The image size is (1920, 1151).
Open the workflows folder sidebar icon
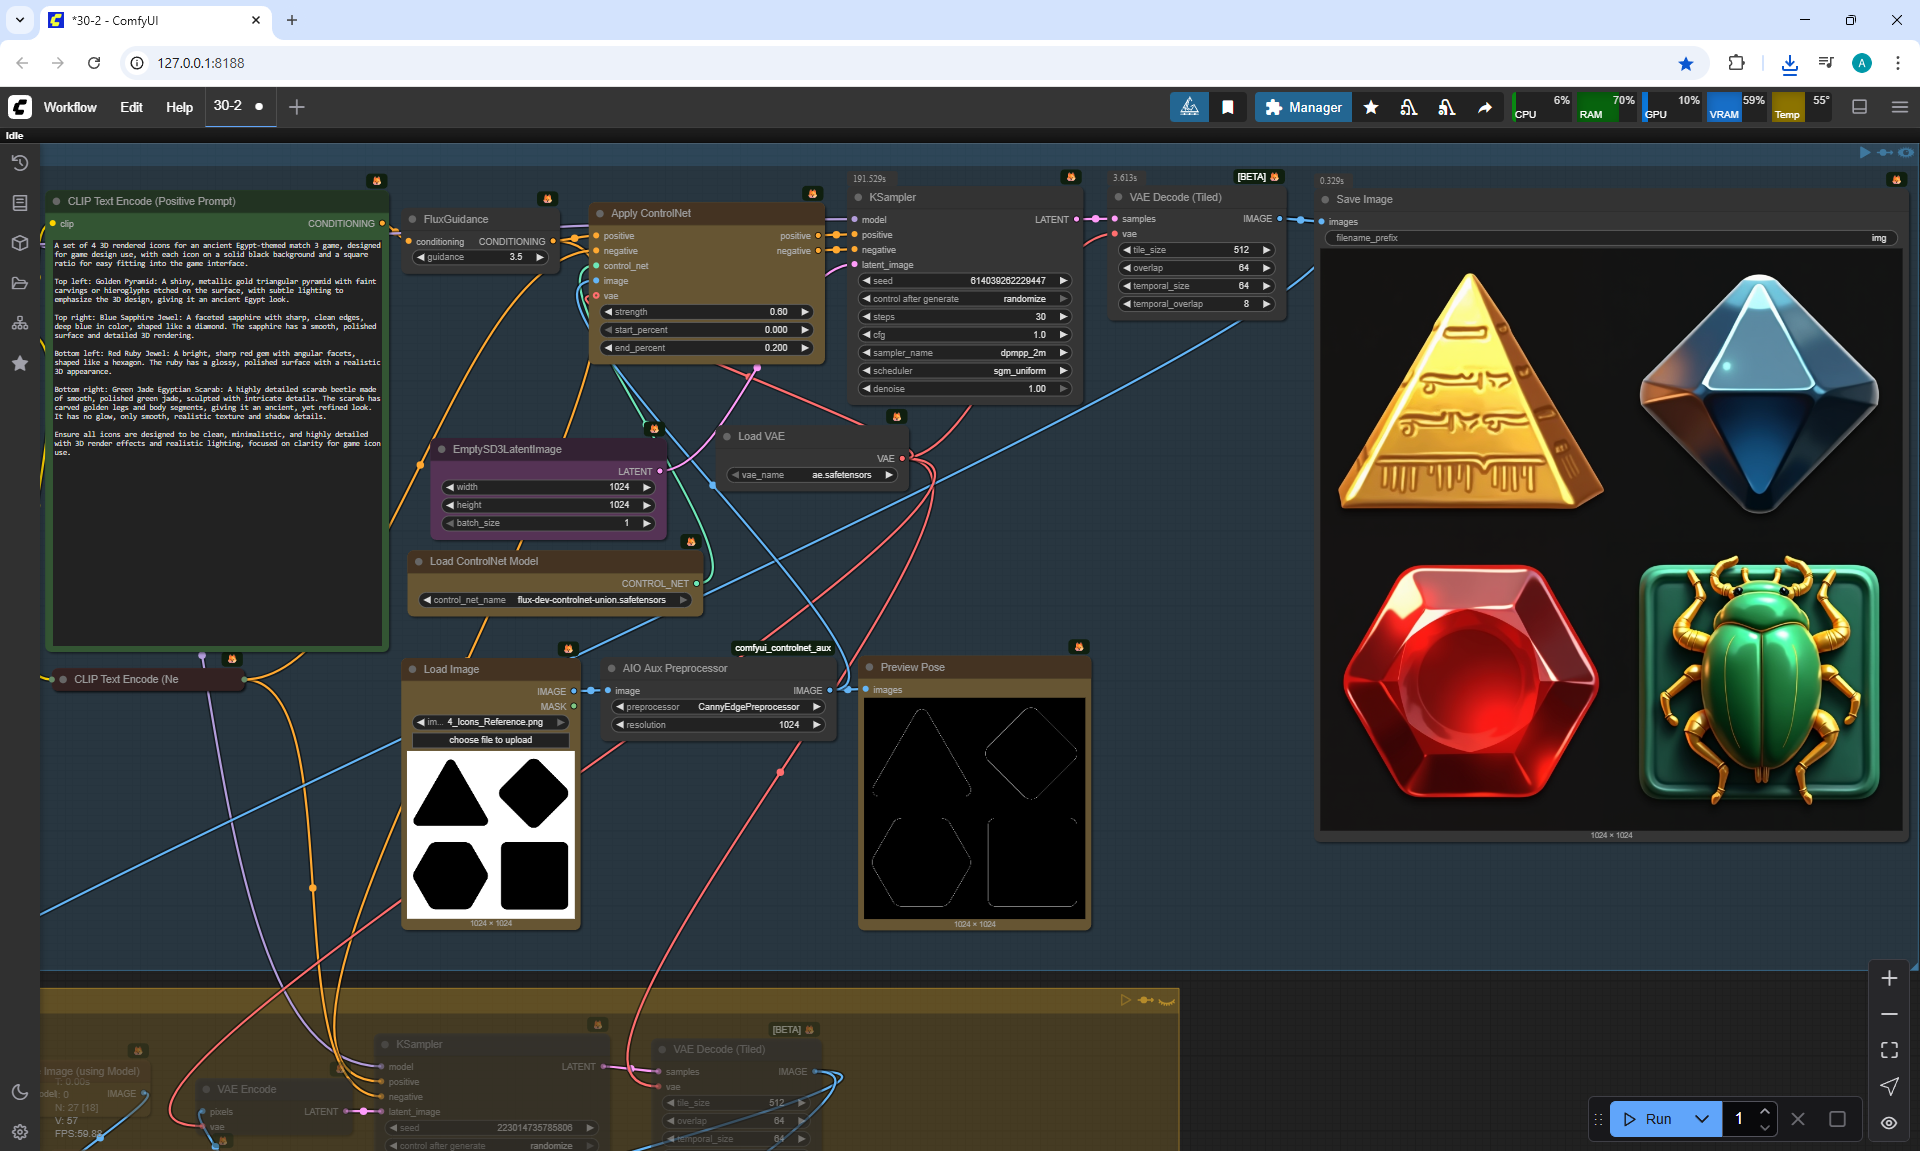click(19, 283)
